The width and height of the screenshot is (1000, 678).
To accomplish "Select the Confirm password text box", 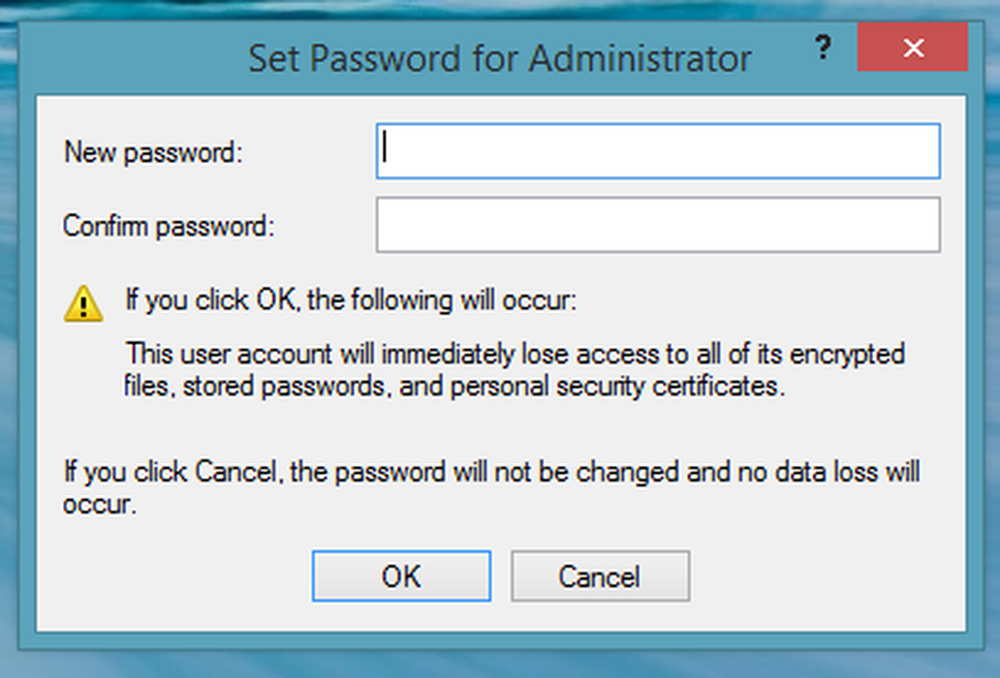I will pos(658,225).
